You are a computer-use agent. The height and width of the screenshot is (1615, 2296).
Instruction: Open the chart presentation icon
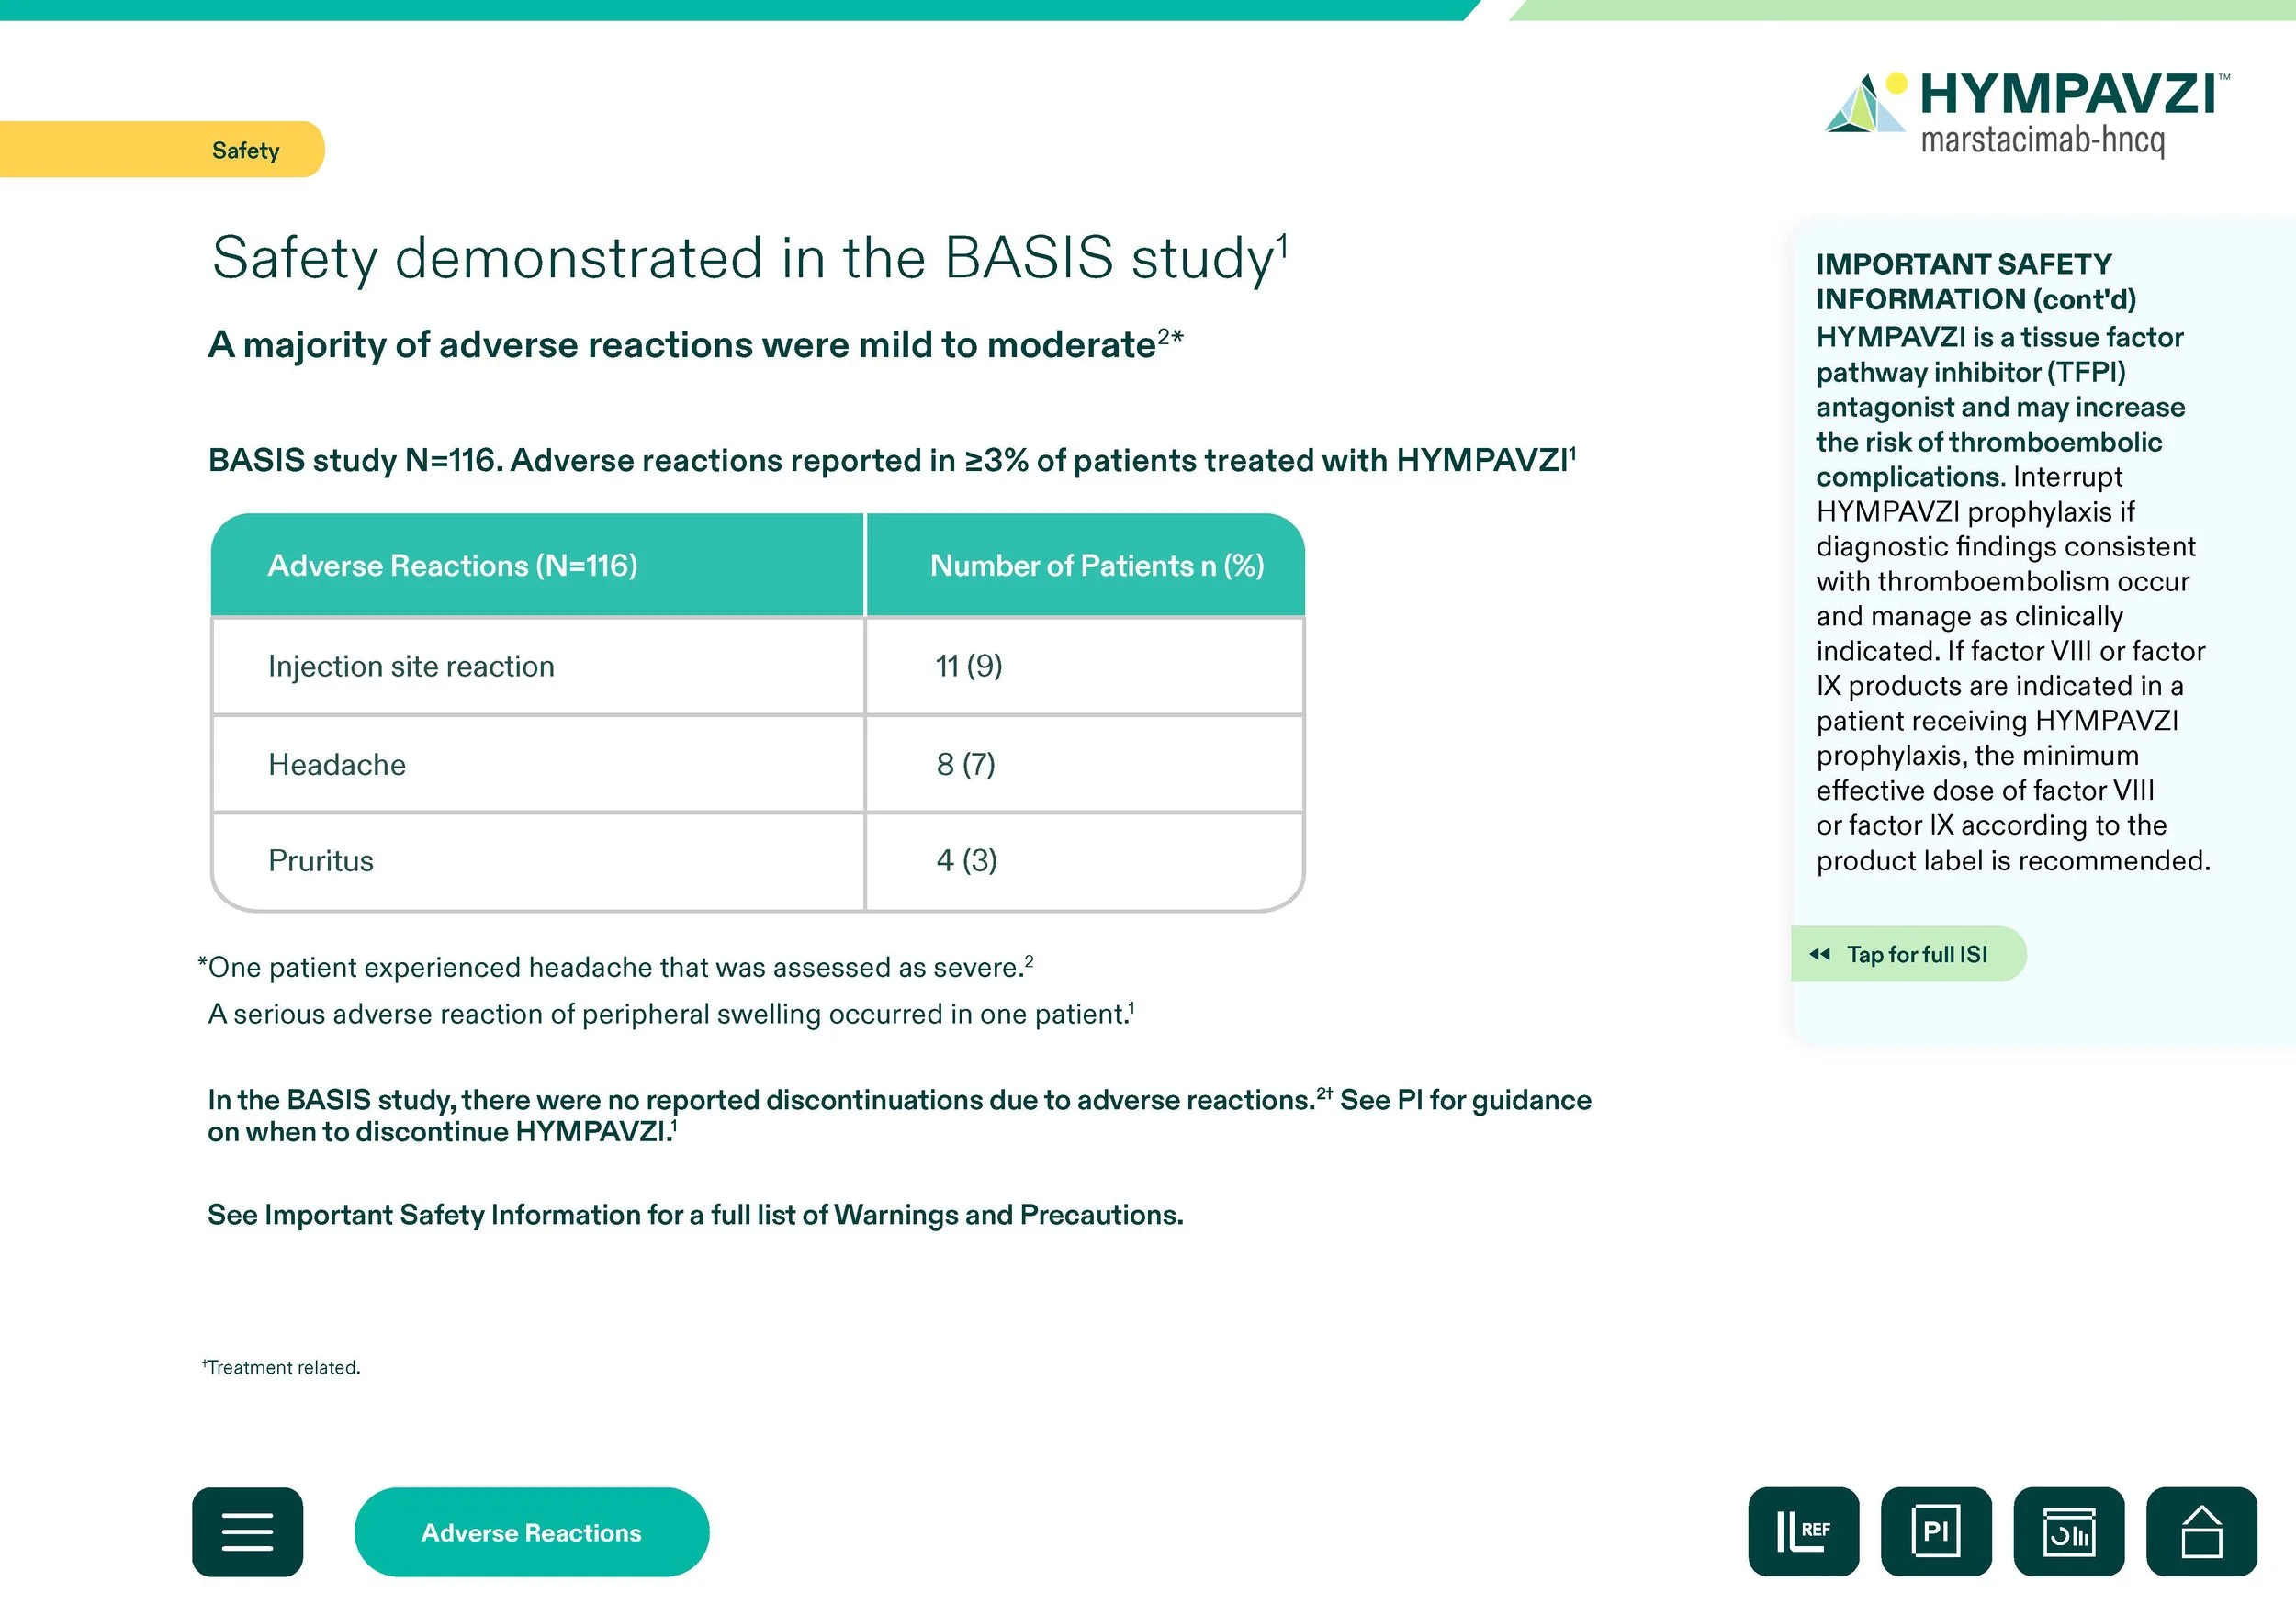point(2068,1531)
